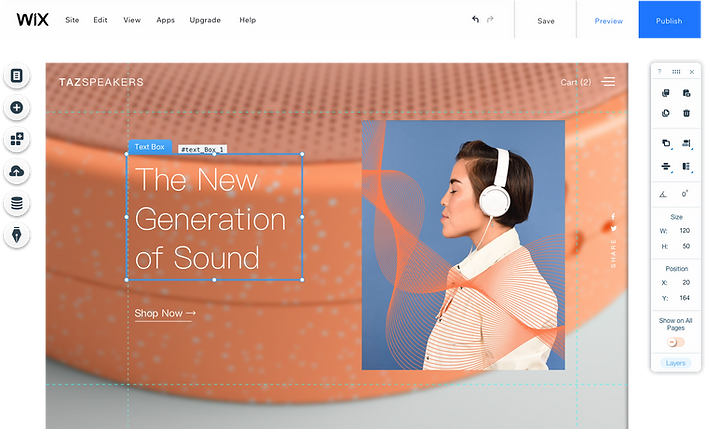706x429 pixels.
Task: Click the copy icon in toolbox panel
Action: click(665, 93)
